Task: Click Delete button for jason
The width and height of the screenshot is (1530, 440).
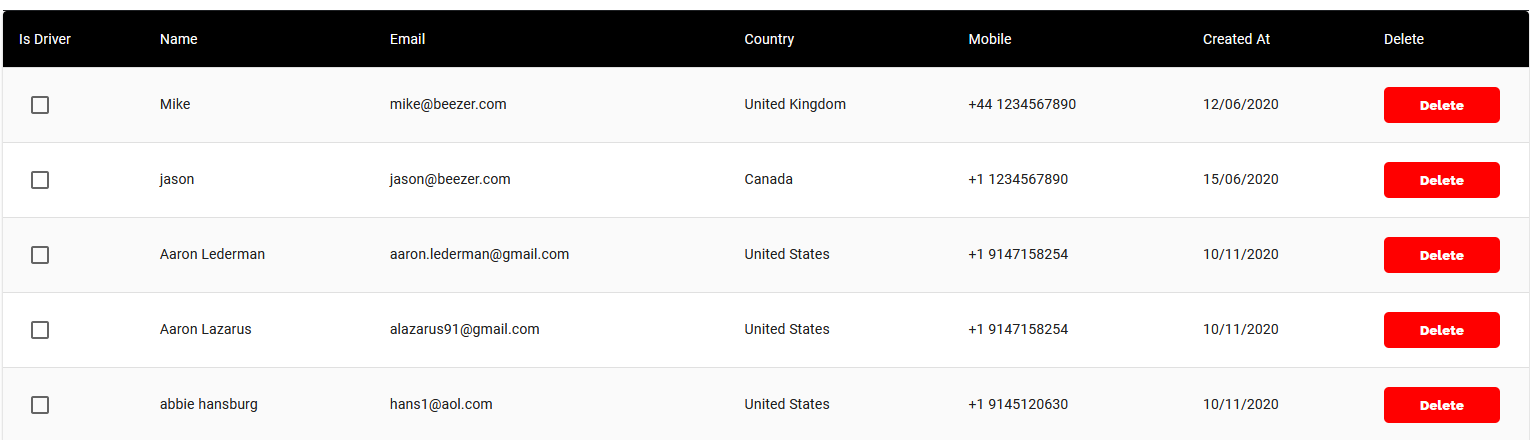Action: 1441,180
